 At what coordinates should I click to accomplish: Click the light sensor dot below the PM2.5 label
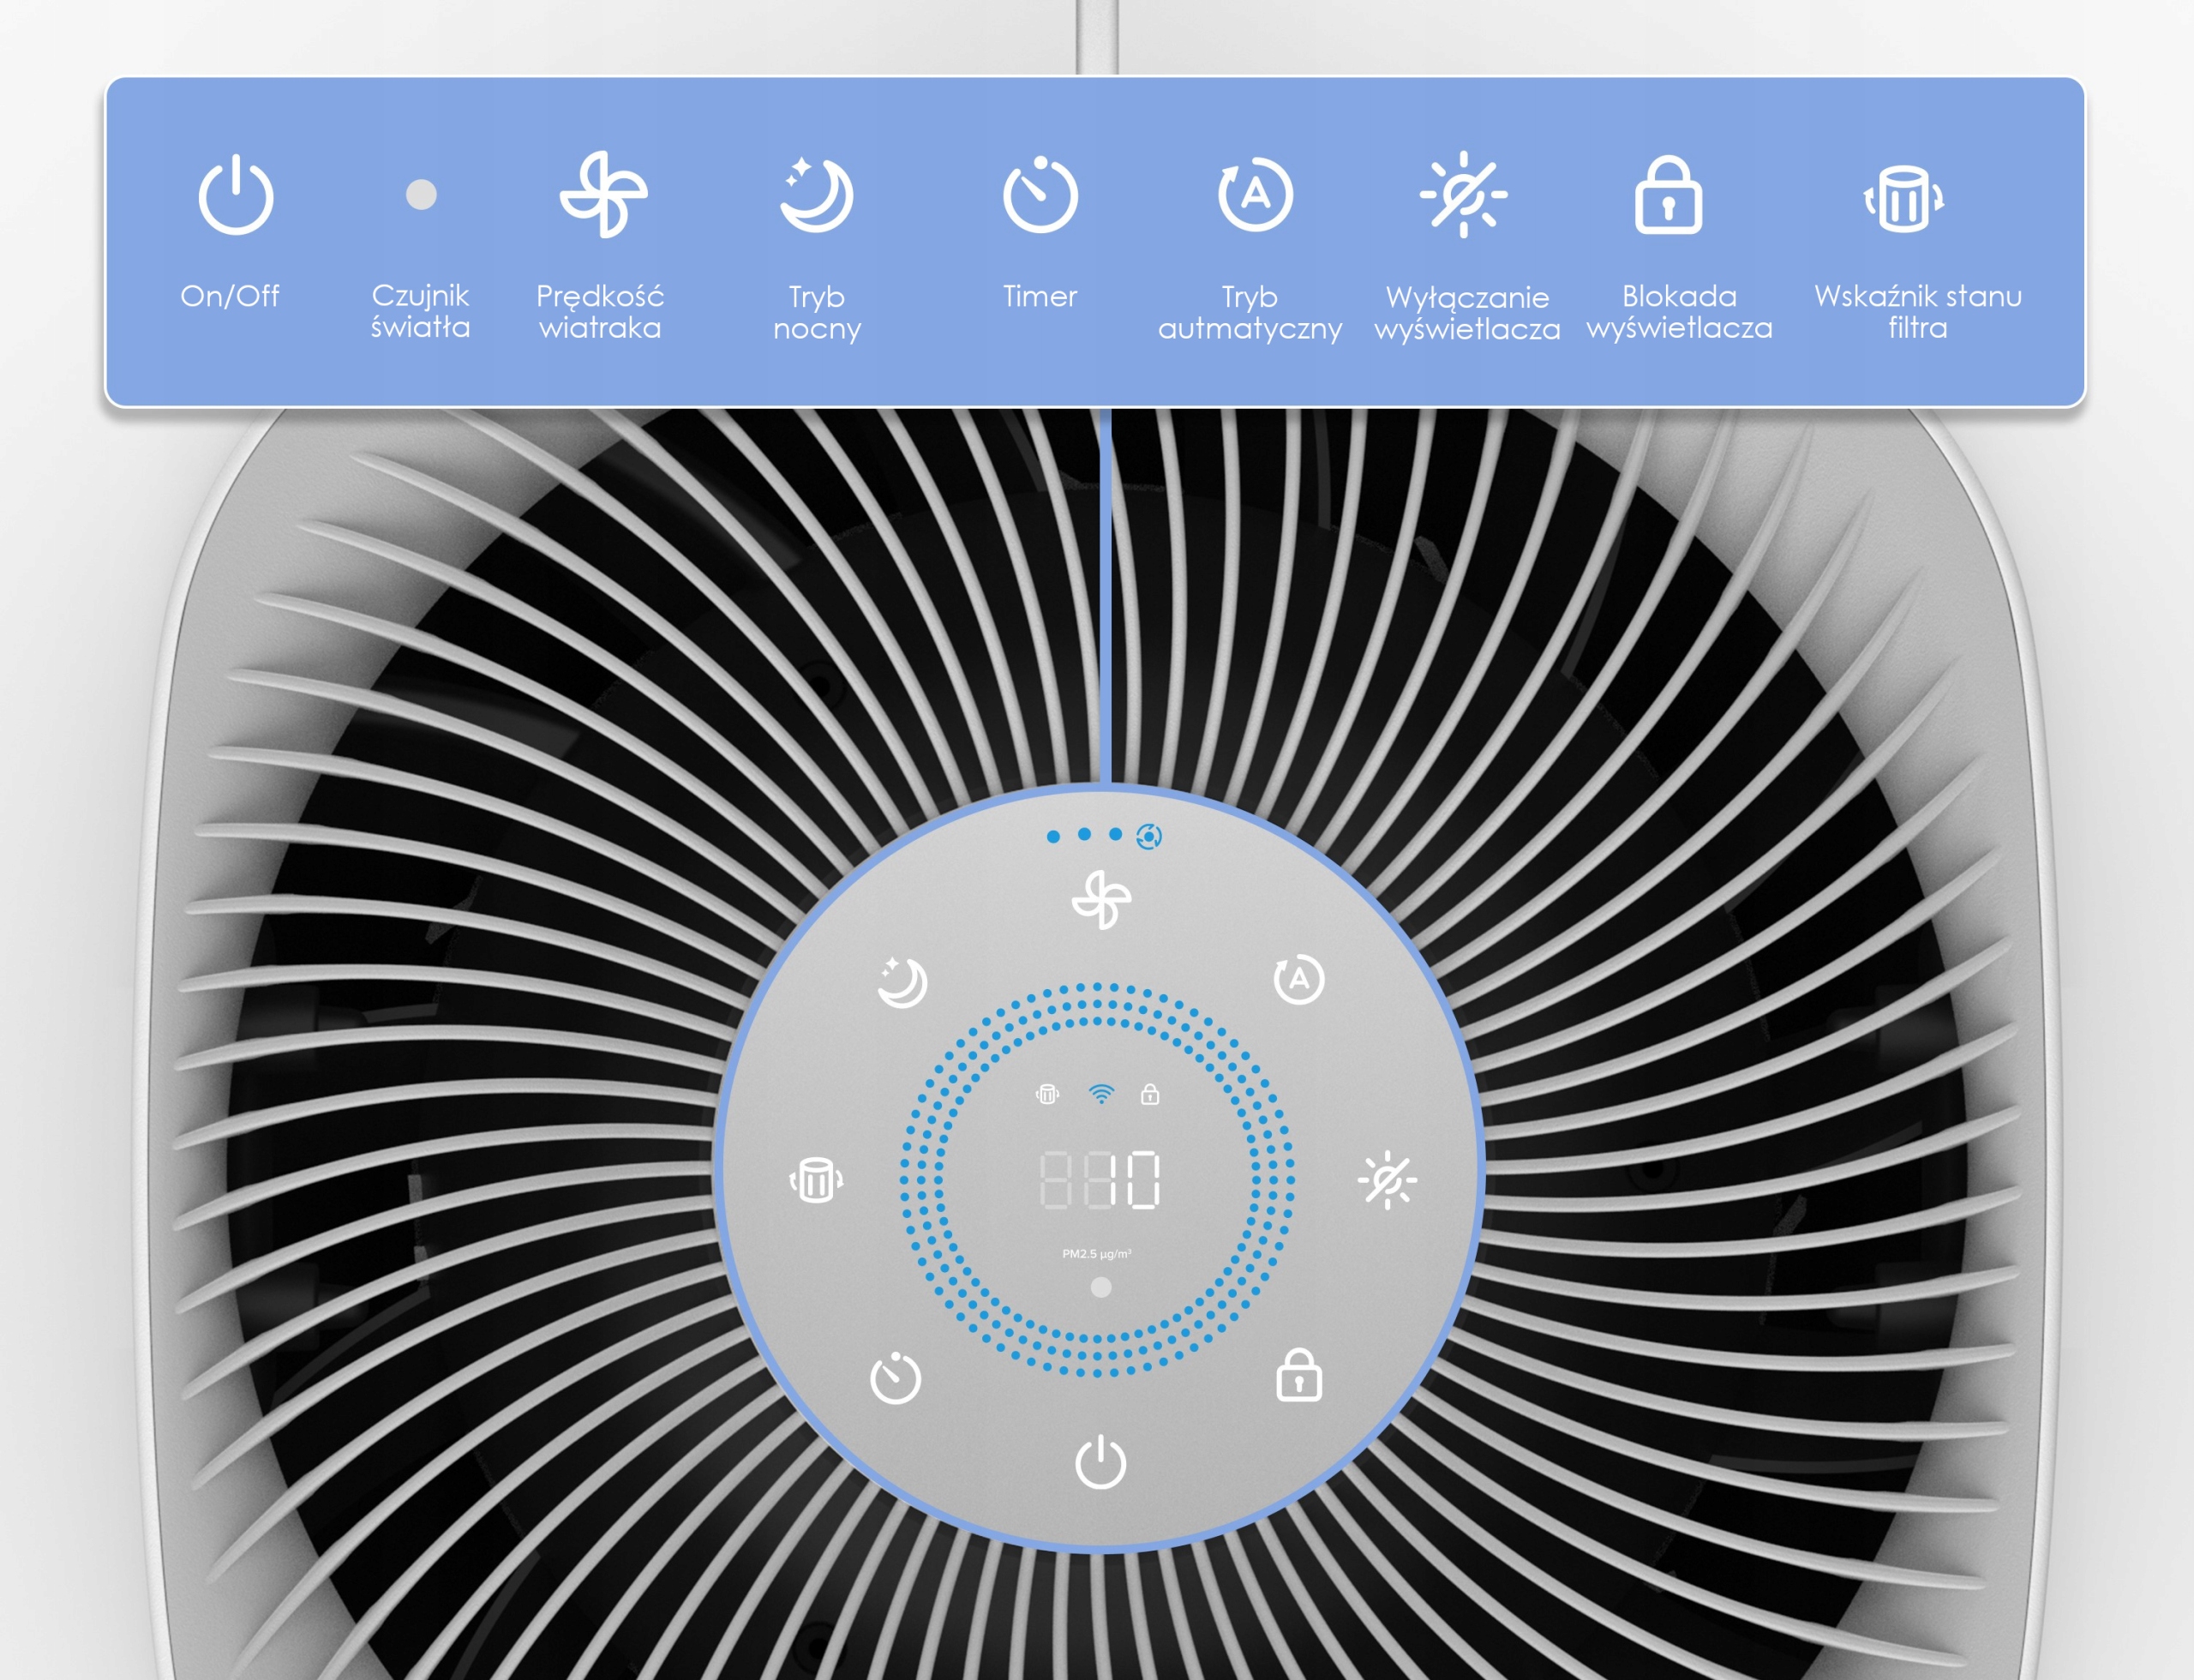click(1101, 1287)
